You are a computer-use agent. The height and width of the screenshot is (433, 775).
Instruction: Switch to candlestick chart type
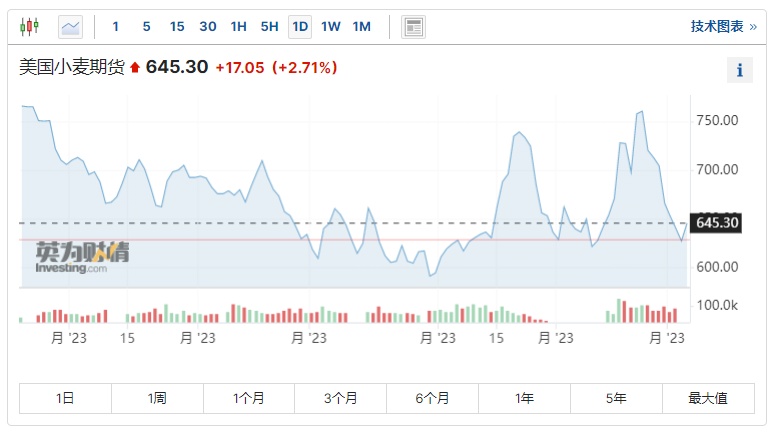click(30, 26)
